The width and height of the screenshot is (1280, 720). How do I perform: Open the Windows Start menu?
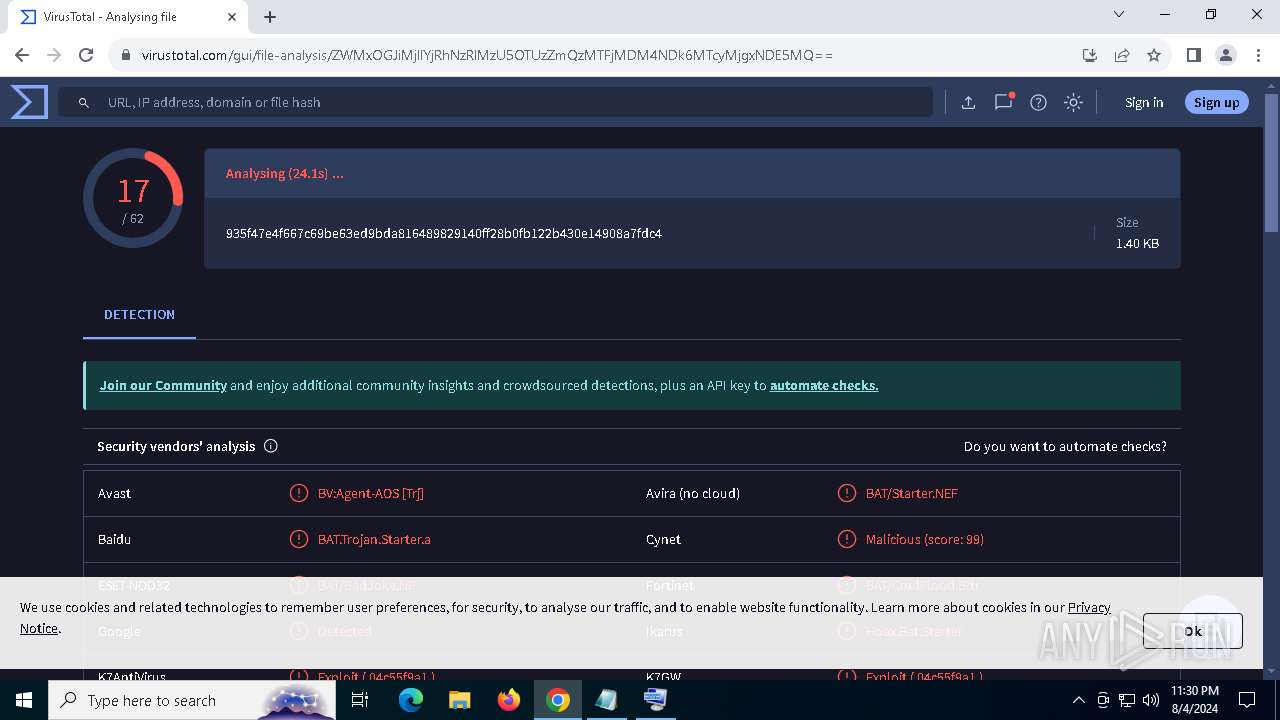tap(24, 700)
